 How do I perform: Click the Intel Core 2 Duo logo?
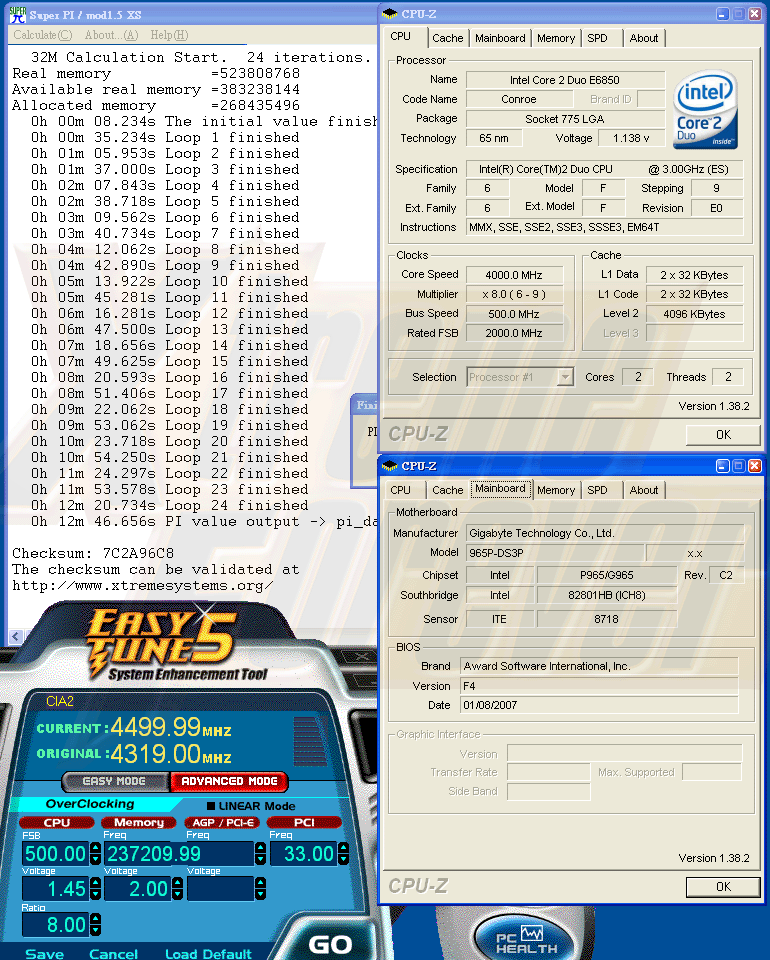706,110
